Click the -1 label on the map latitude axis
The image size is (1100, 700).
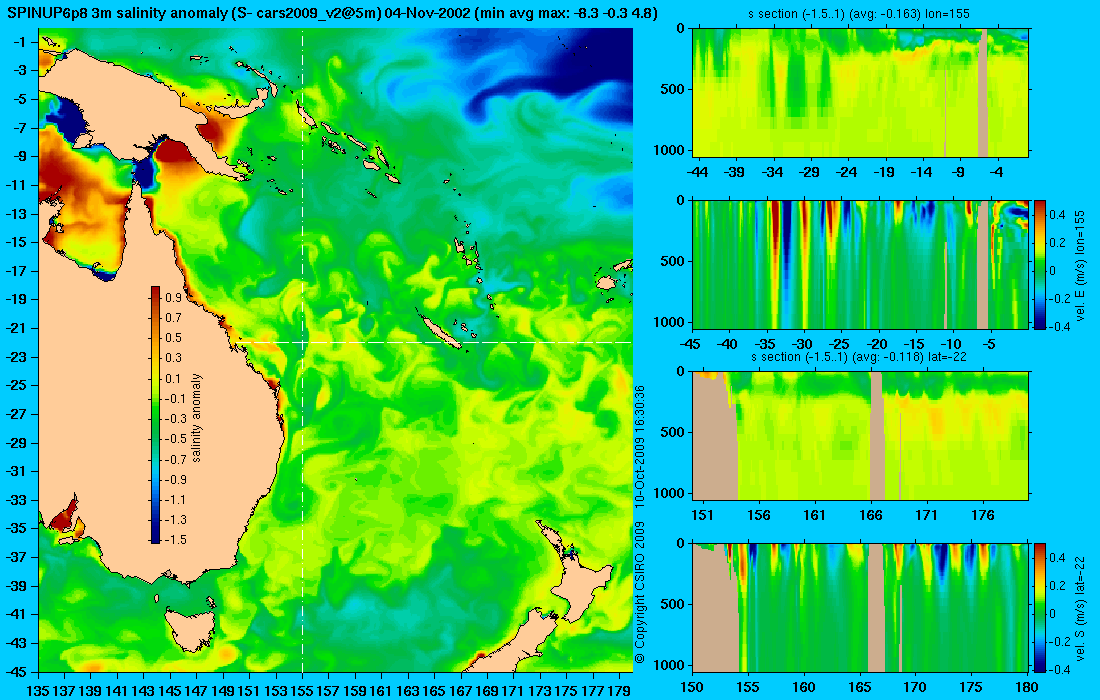click(21, 42)
